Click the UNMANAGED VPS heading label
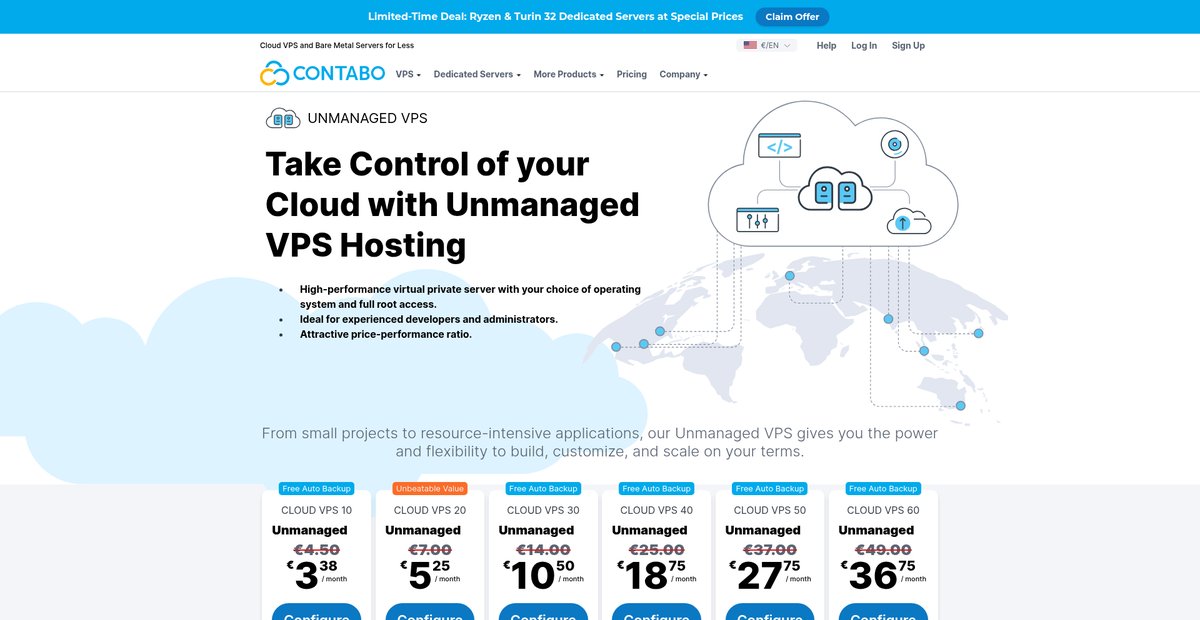The width and height of the screenshot is (1200, 620). pos(367,118)
